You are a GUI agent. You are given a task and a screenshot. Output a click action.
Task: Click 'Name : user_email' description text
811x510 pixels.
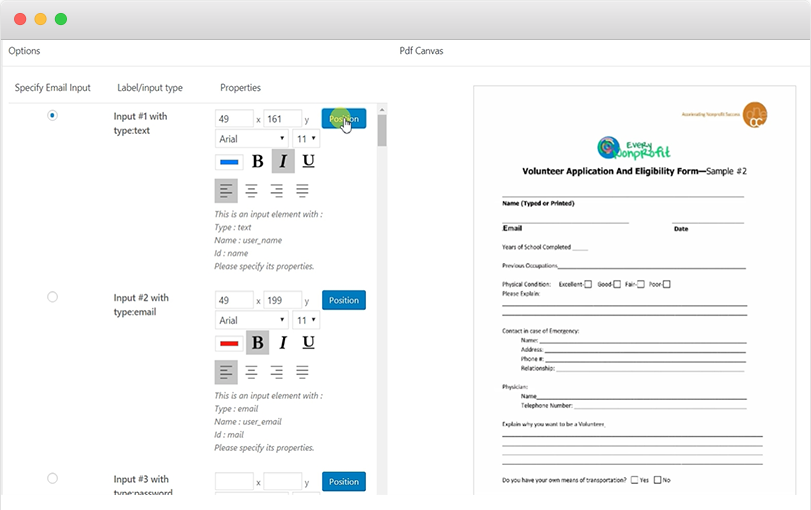(x=248, y=422)
